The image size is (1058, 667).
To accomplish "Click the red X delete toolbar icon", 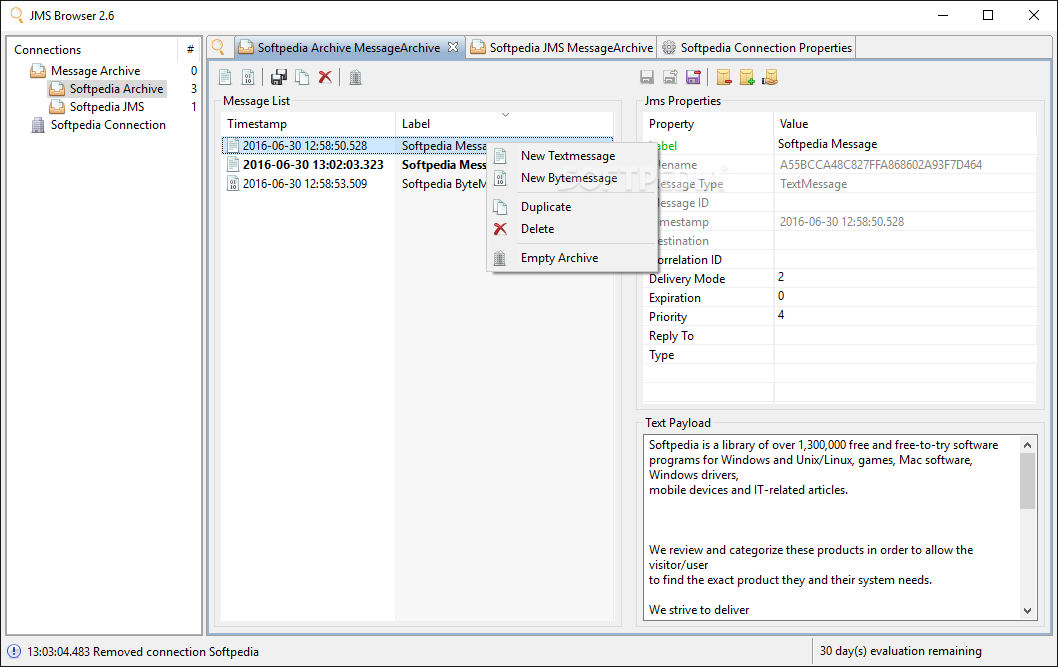I will pyautogui.click(x=325, y=77).
